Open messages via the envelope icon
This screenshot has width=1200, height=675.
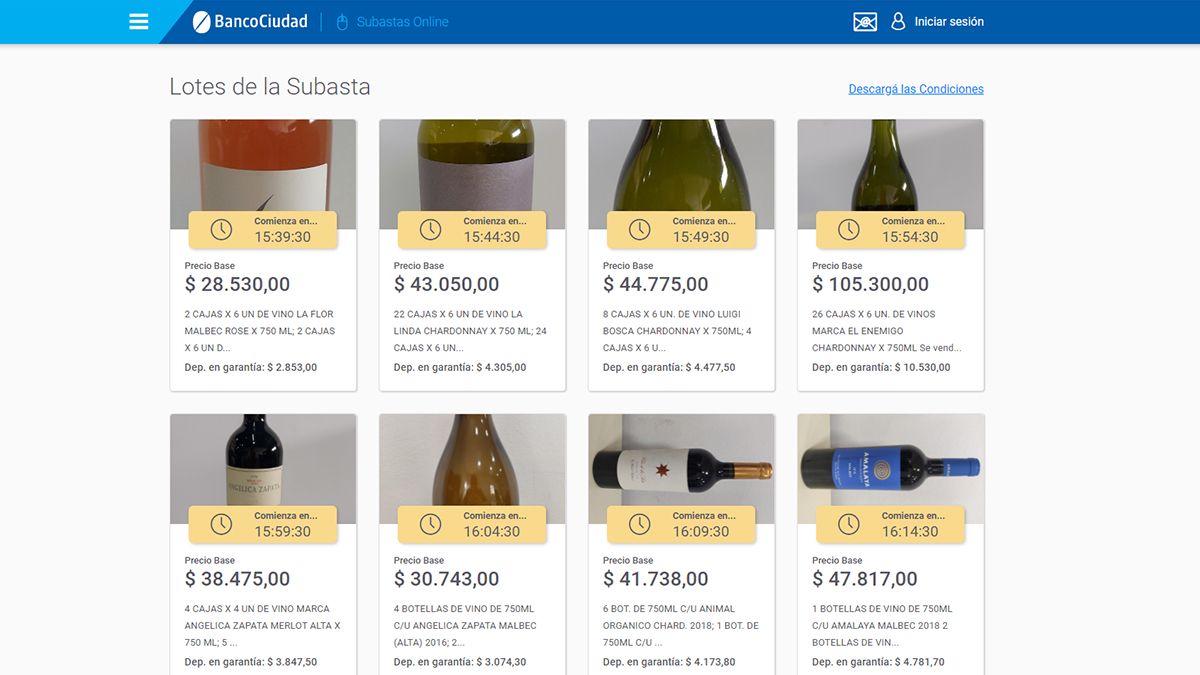point(864,20)
